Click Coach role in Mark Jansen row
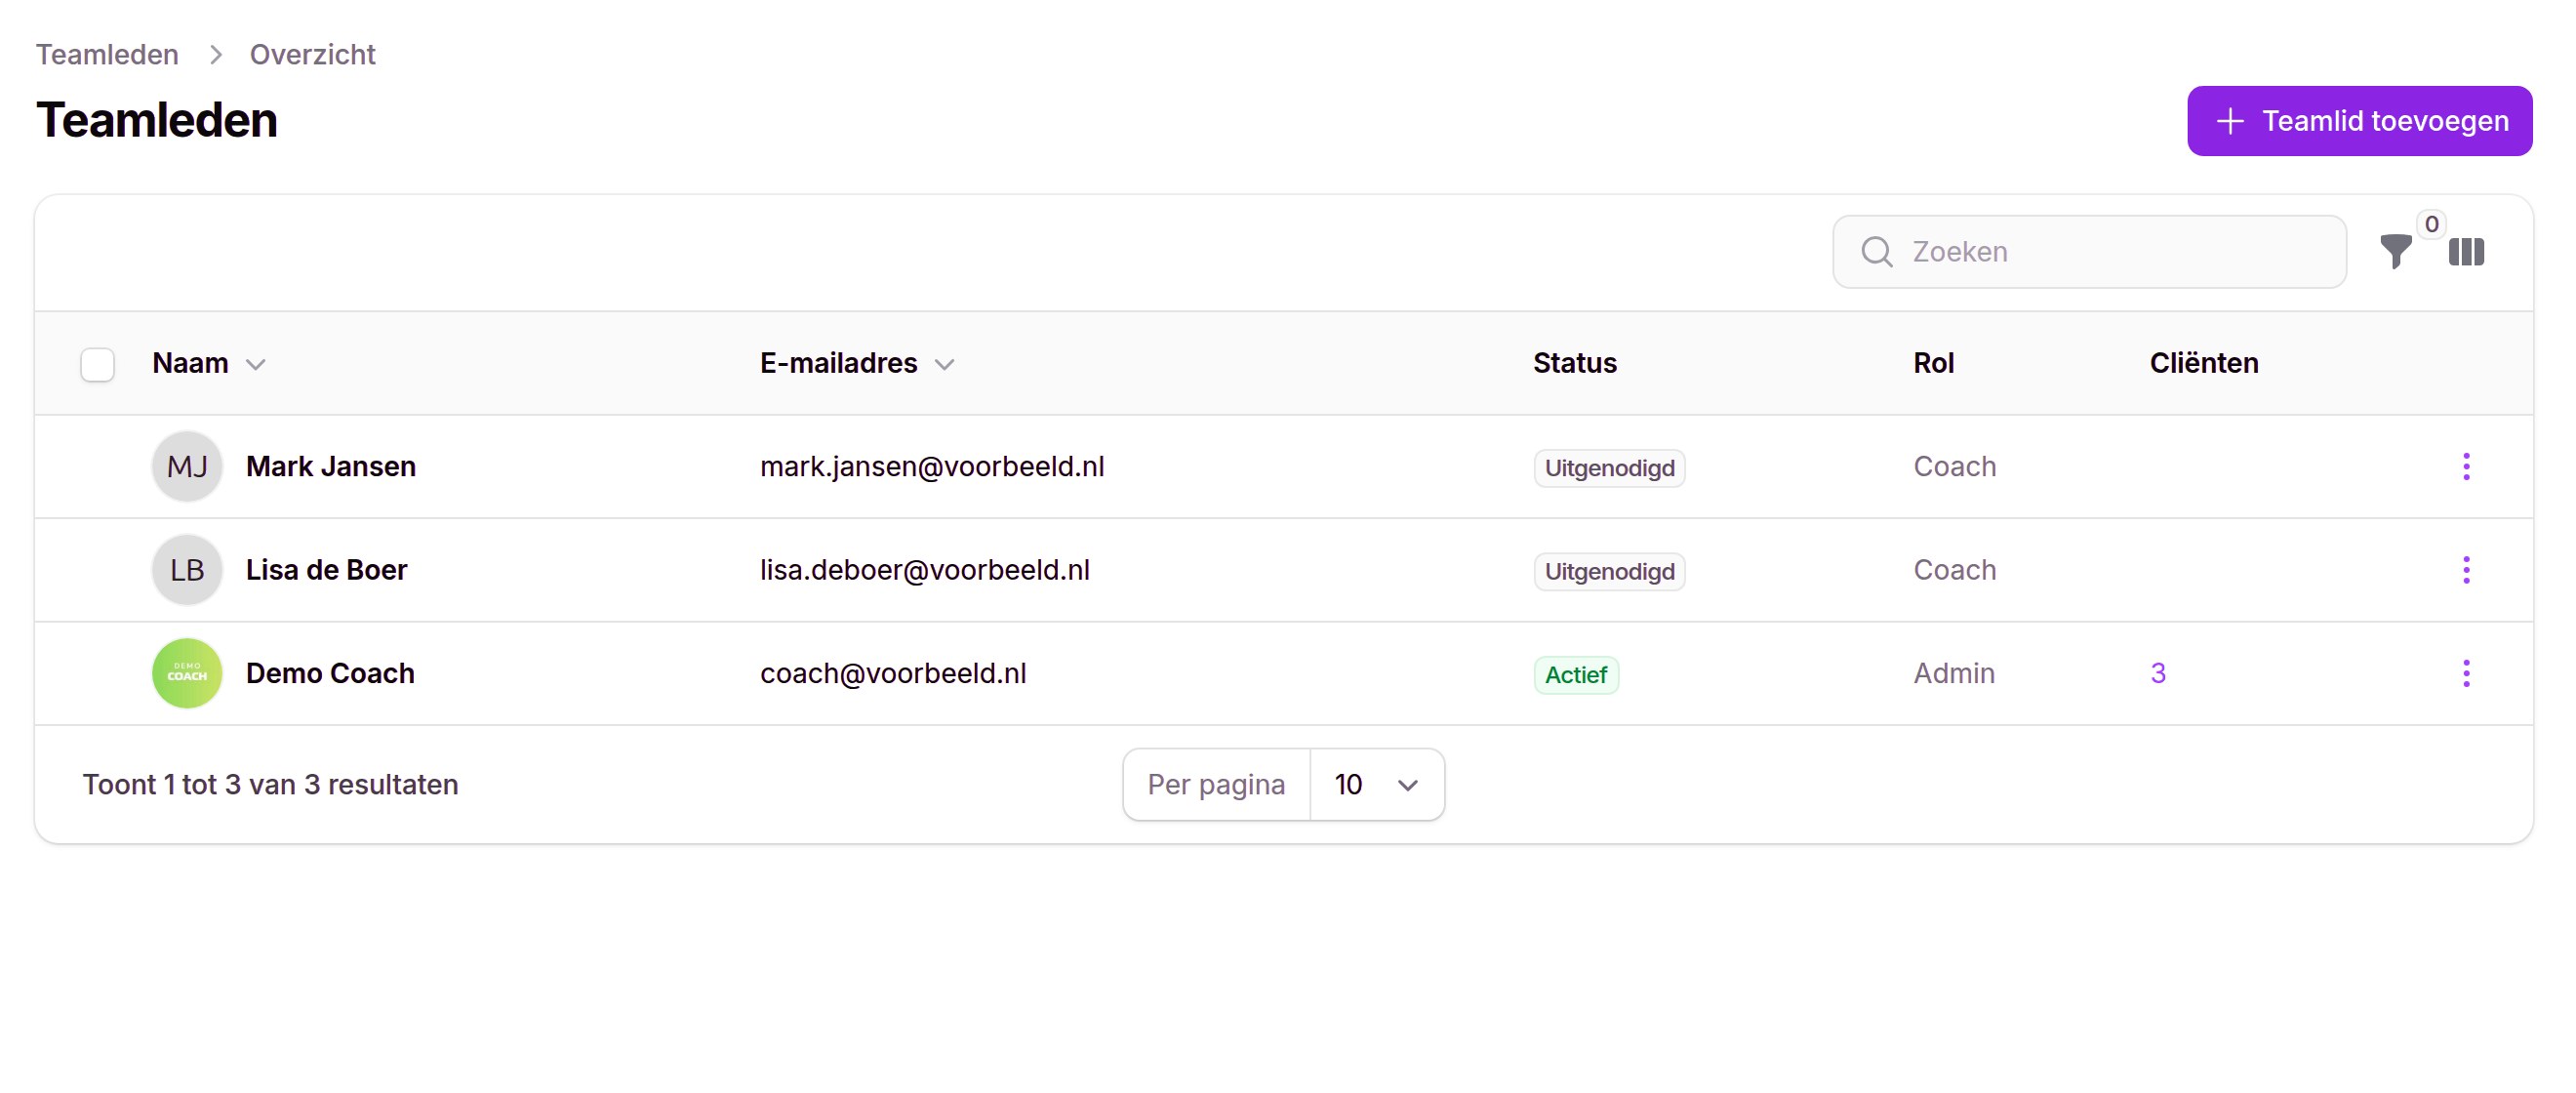Image resolution: width=2576 pixels, height=1093 pixels. (x=1954, y=467)
